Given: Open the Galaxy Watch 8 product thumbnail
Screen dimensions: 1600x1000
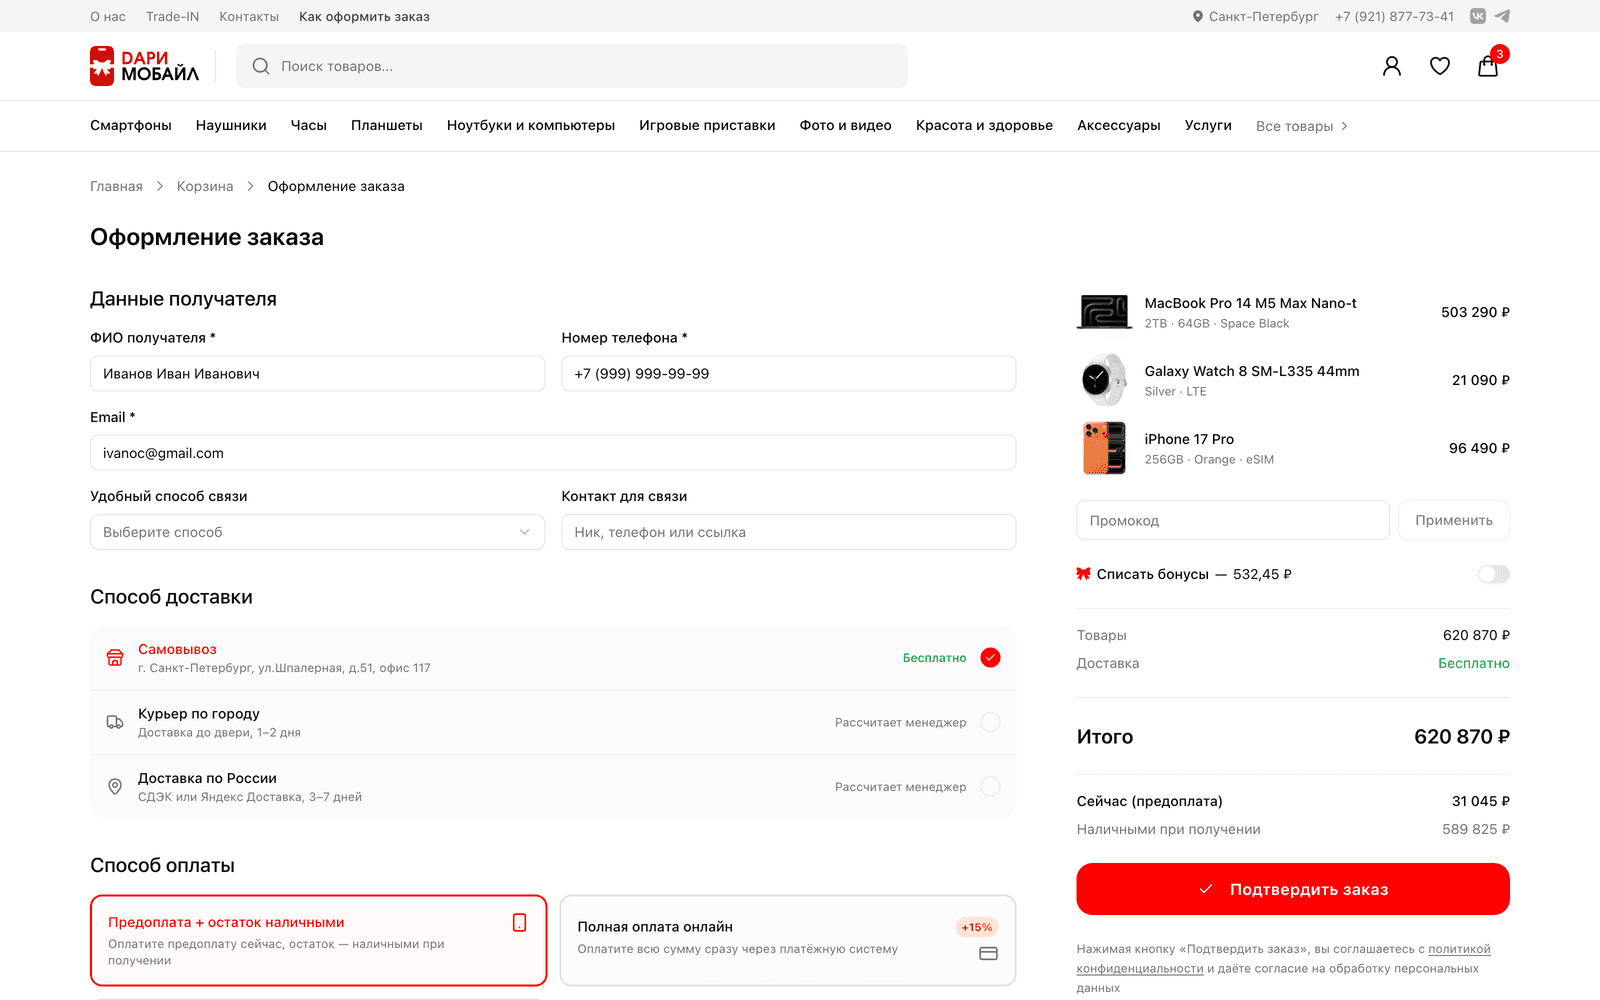Looking at the screenshot, I should [x=1104, y=380].
